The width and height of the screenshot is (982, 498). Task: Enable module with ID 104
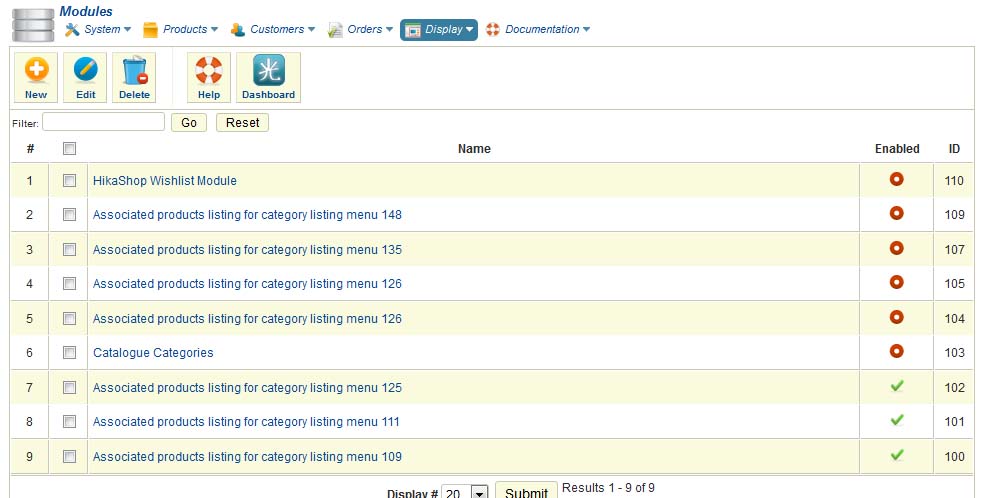coord(896,317)
